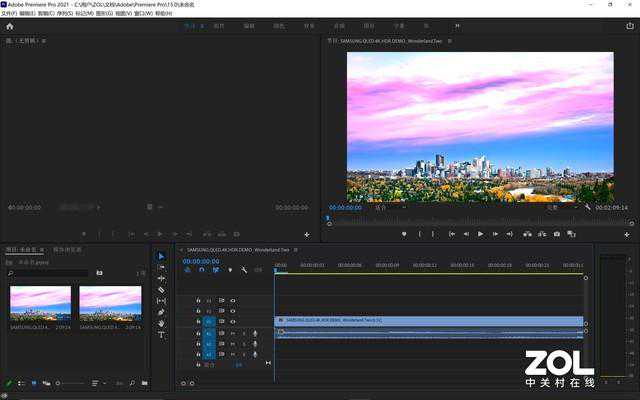Select the first SAMSUNG QLED clip thumbnail

pyautogui.click(x=40, y=303)
